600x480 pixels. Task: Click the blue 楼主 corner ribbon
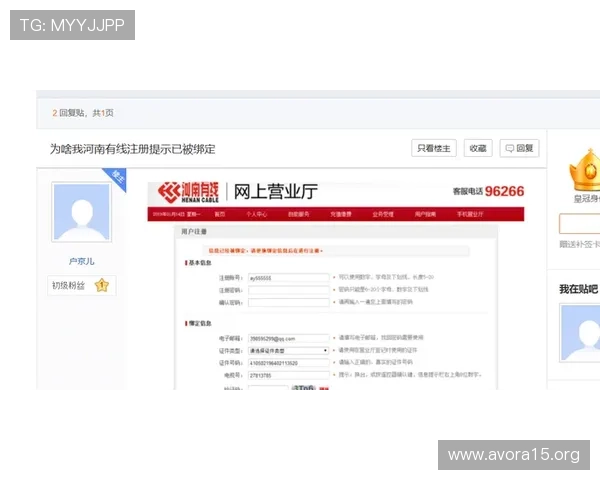pos(118,176)
